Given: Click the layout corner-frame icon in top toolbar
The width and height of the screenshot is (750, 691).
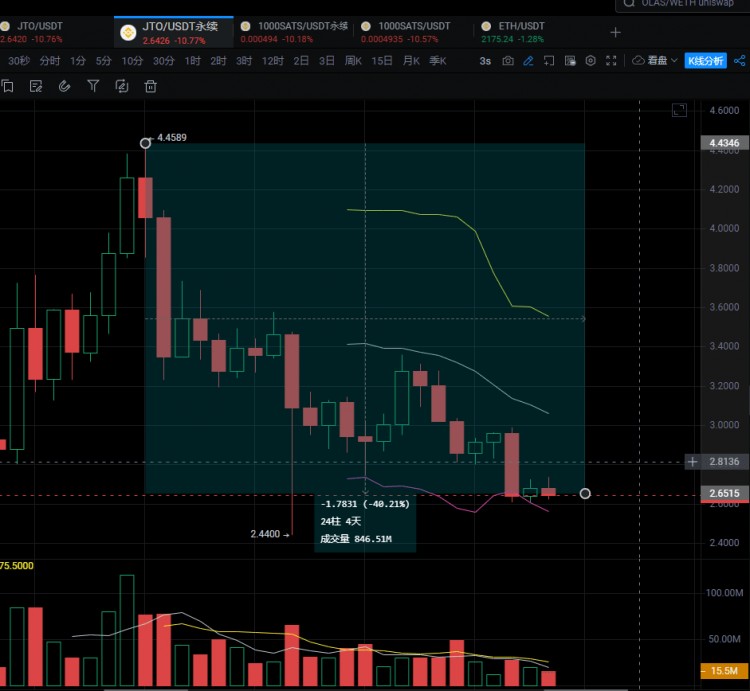Looking at the screenshot, I should [x=549, y=61].
